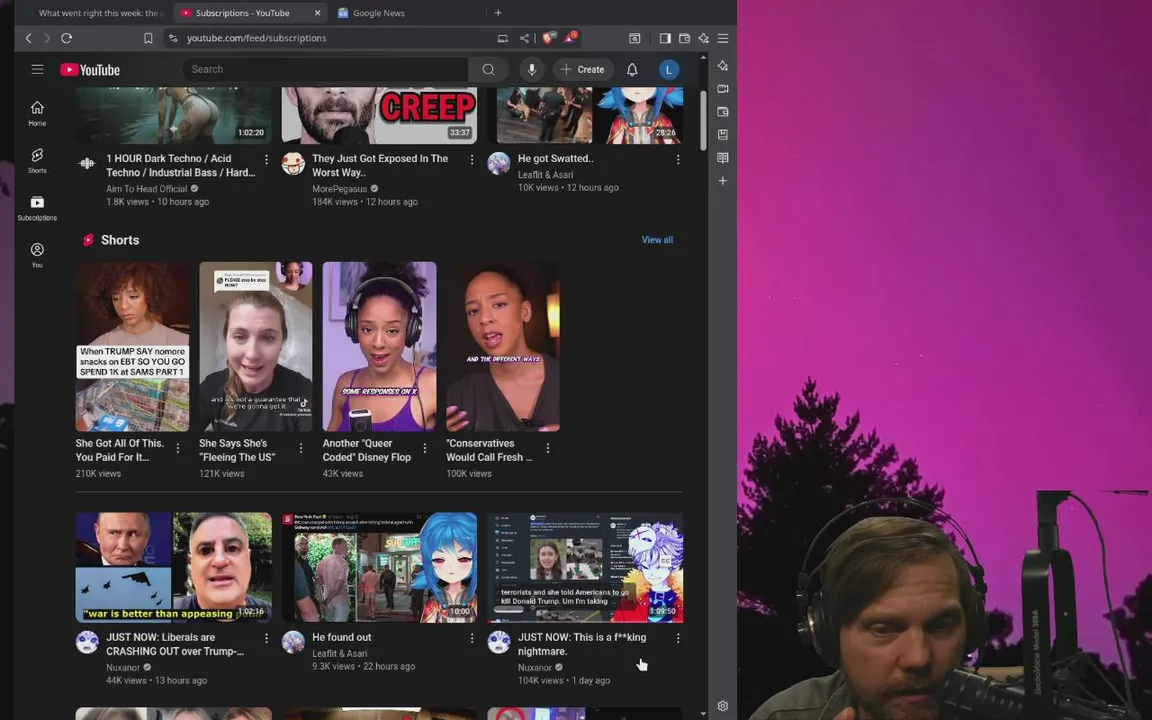Open side panel settings gear

(723, 706)
